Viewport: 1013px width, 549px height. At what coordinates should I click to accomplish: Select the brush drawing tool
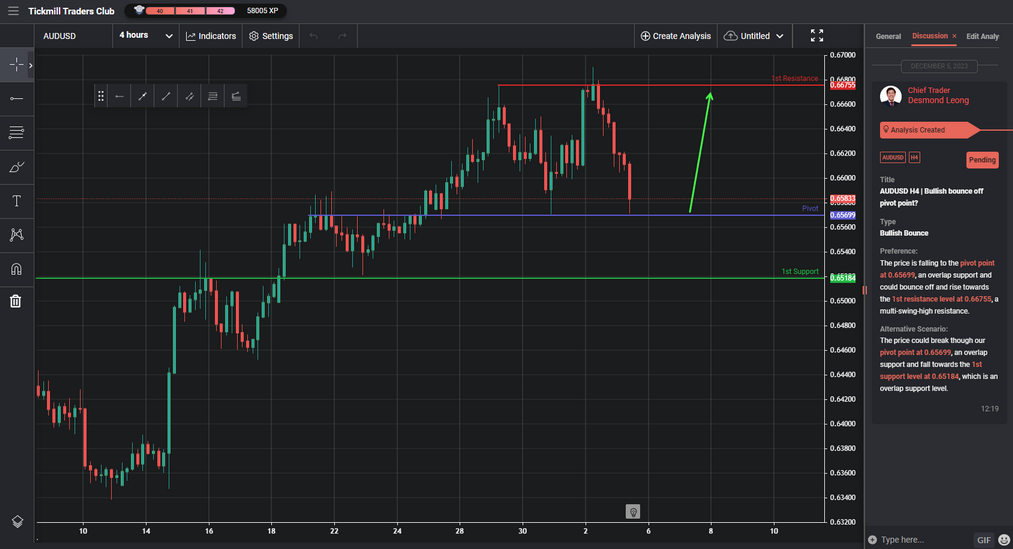click(16, 167)
